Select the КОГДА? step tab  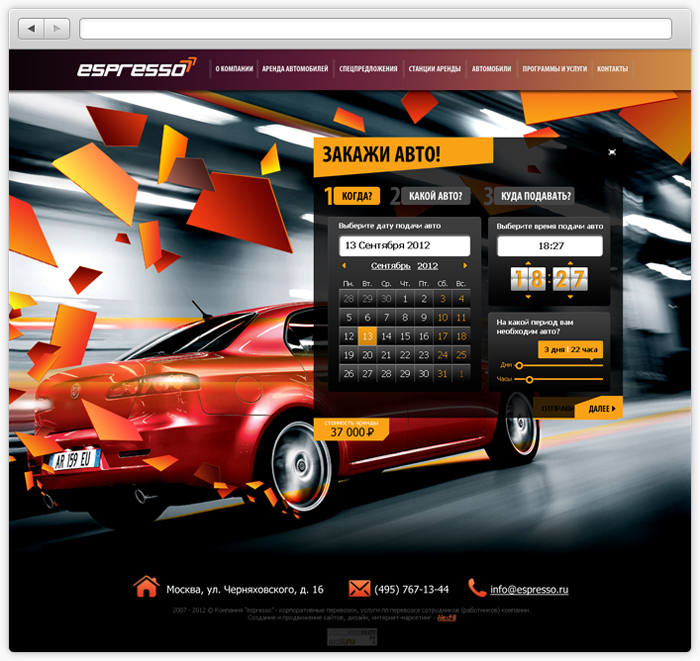(x=357, y=196)
